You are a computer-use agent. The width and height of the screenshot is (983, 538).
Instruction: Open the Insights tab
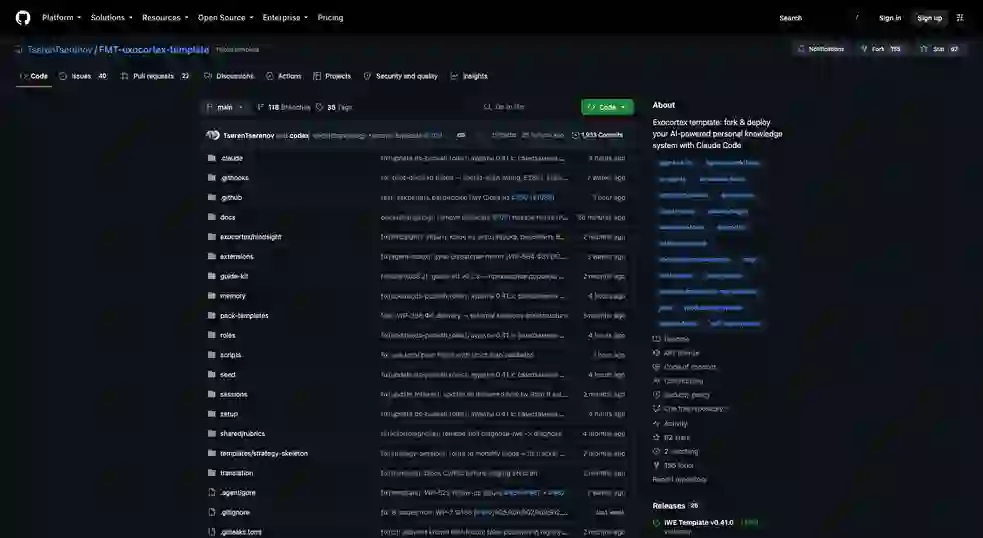(469, 76)
